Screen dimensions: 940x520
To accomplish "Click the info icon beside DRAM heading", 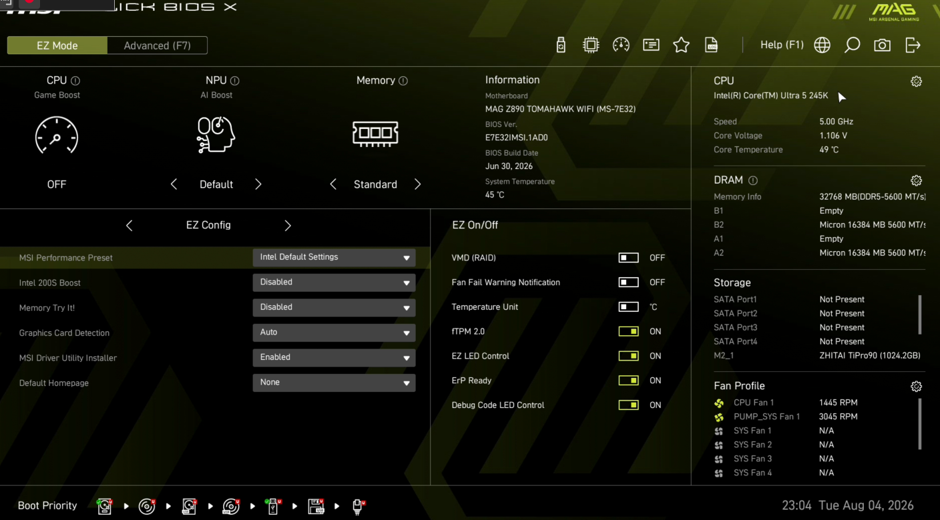I will (x=753, y=180).
